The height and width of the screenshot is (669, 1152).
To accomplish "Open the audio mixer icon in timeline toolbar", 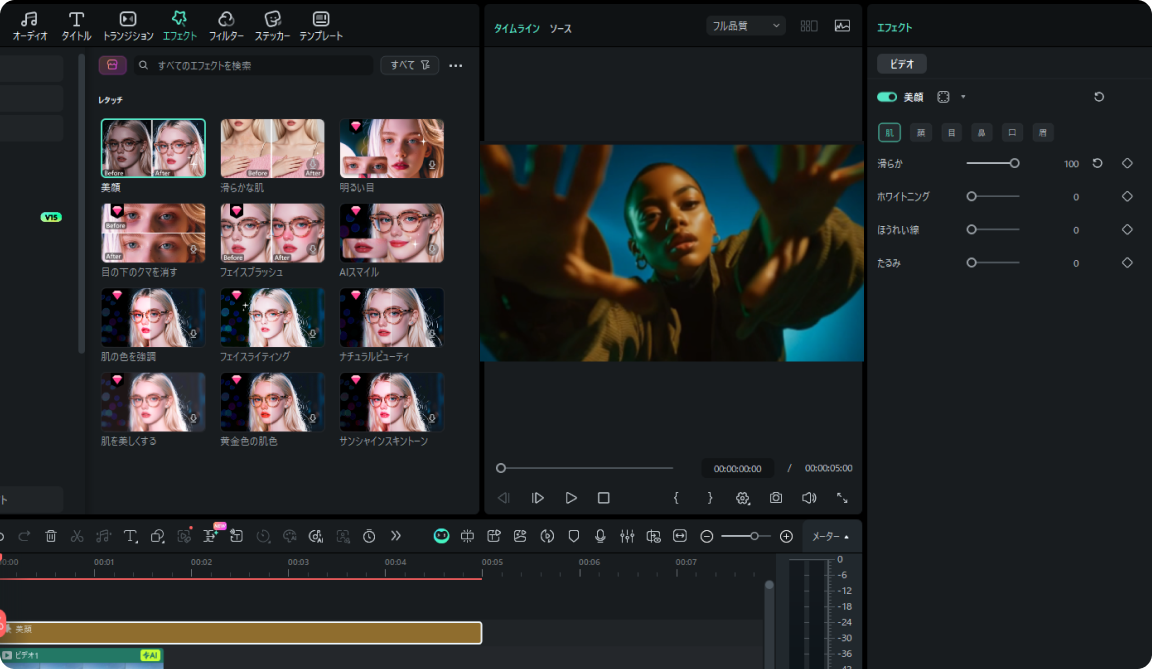I will point(627,536).
